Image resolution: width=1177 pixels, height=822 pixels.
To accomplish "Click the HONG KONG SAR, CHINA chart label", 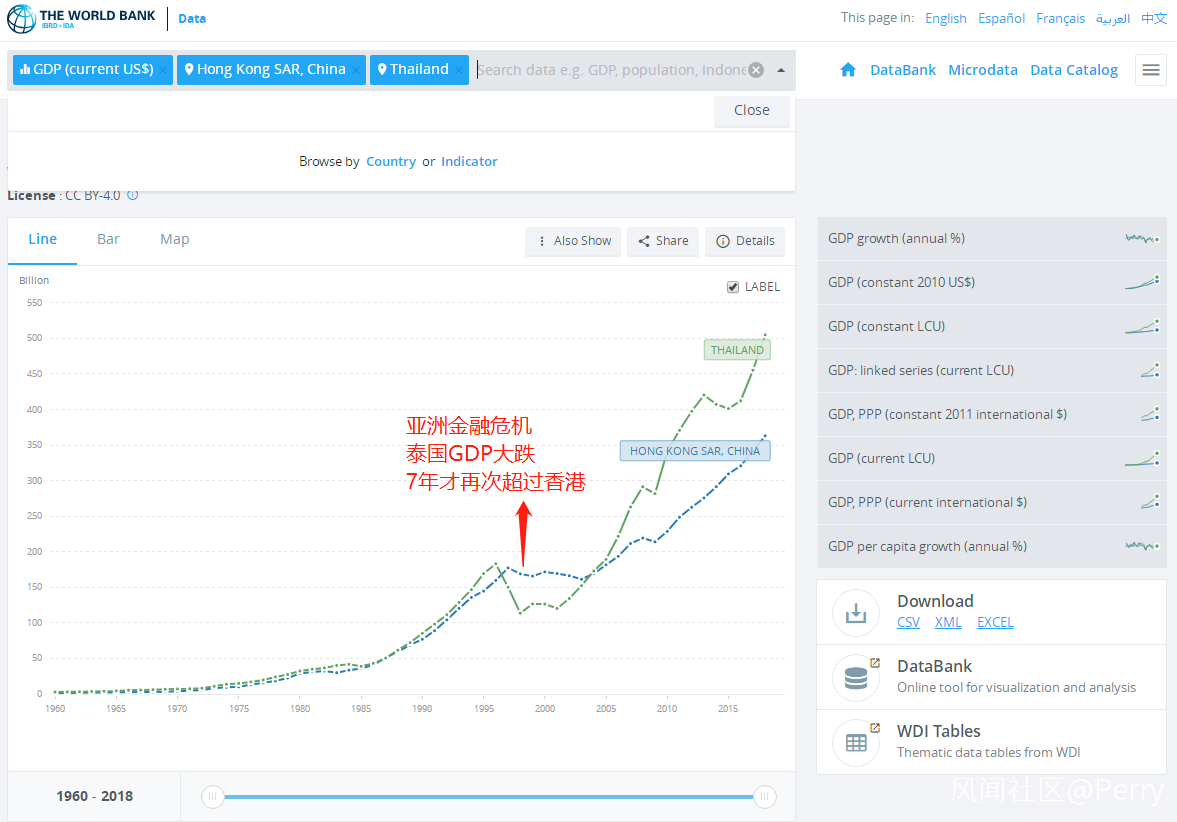I will (x=694, y=451).
